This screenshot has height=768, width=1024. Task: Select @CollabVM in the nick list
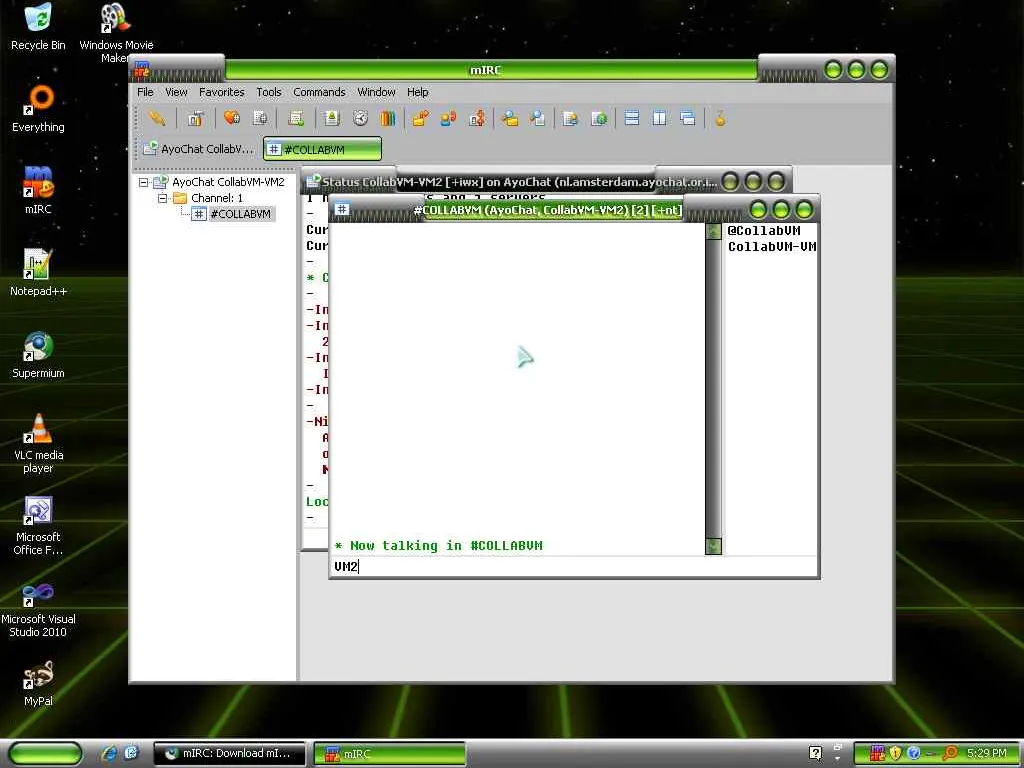tap(763, 231)
